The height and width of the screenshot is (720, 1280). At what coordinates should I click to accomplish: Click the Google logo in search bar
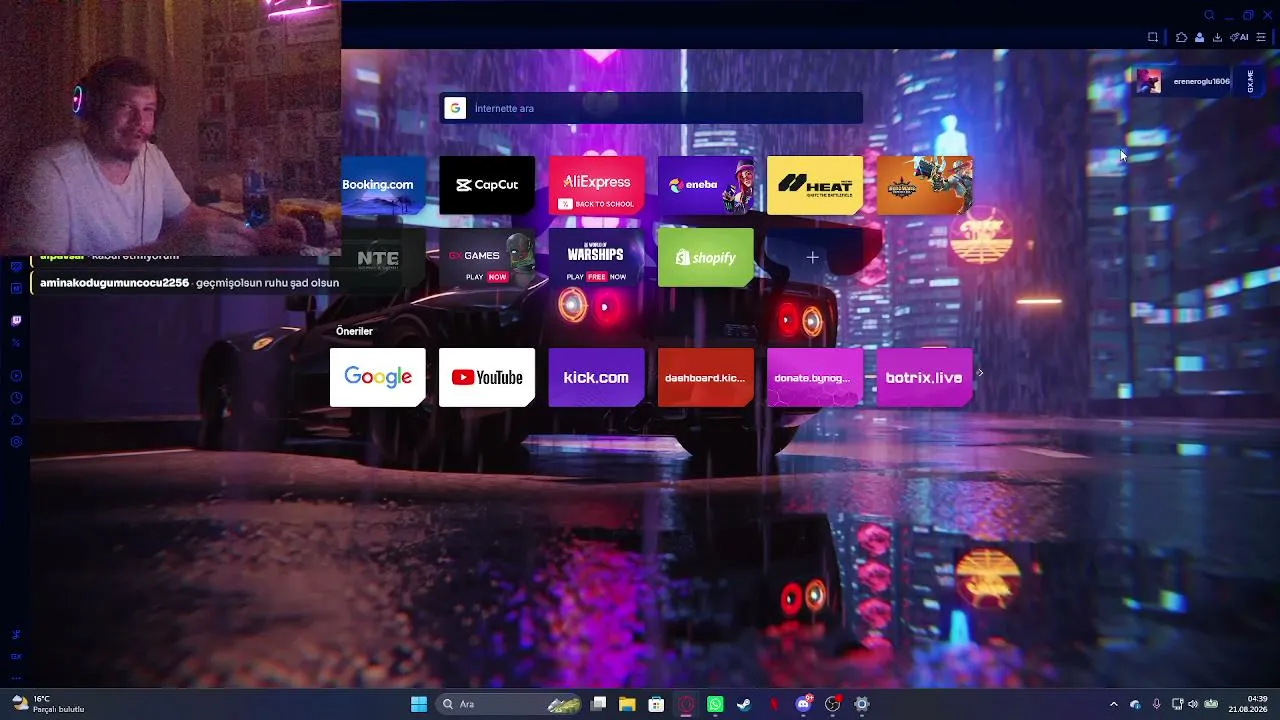tap(455, 108)
